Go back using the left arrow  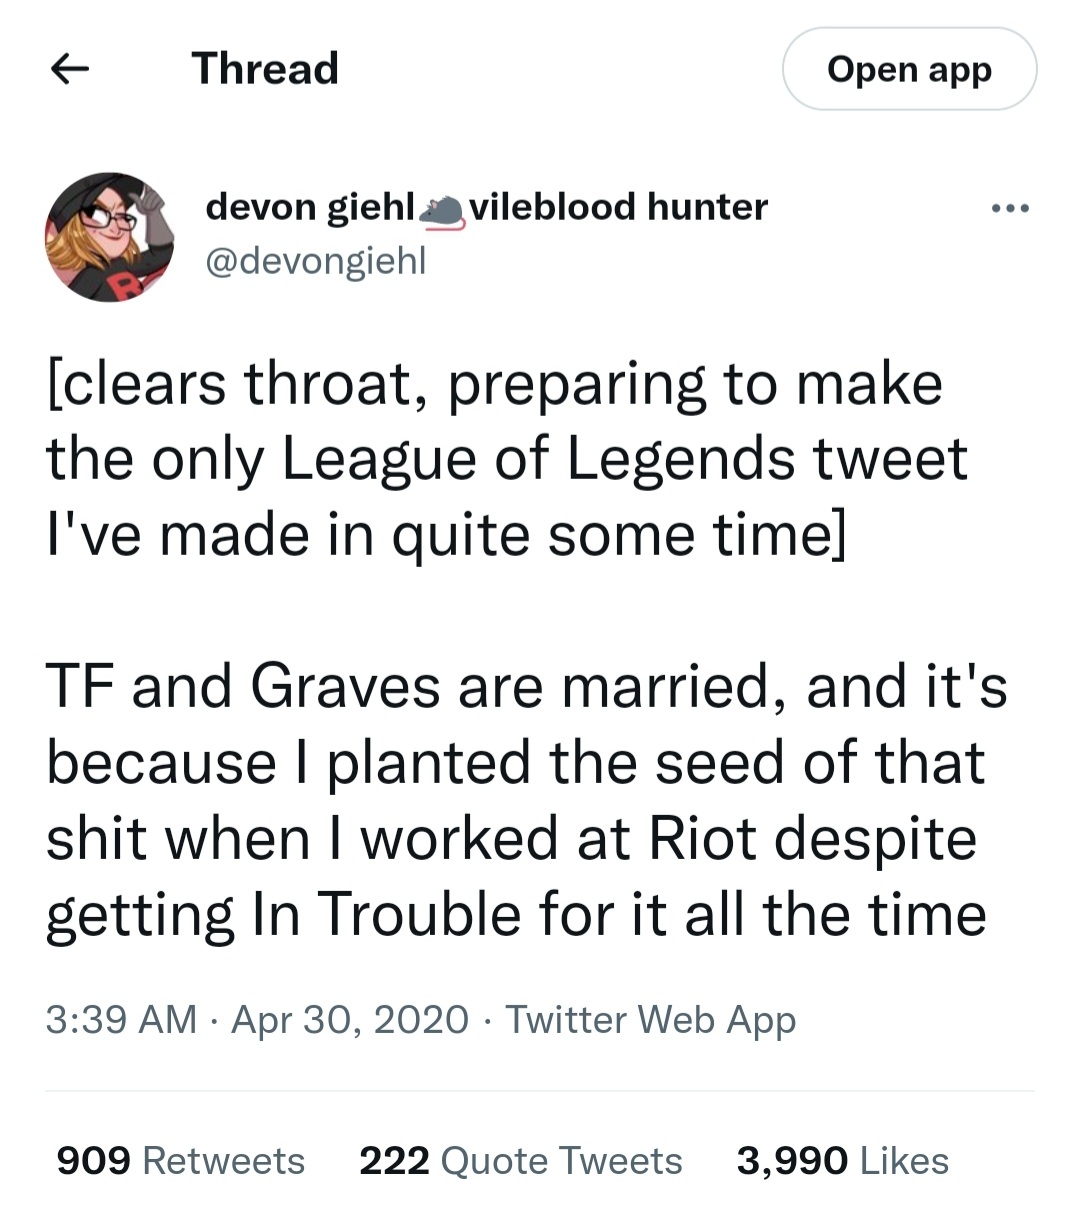click(x=70, y=69)
